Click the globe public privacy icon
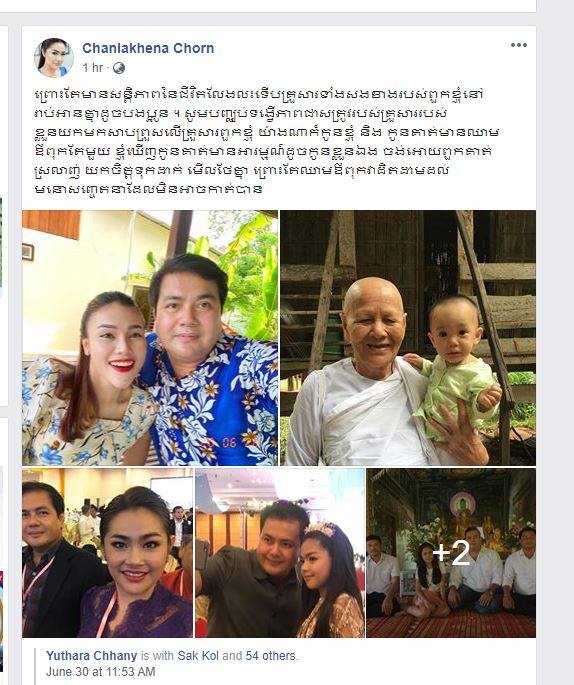This screenshot has height=685, width=574. [119, 68]
